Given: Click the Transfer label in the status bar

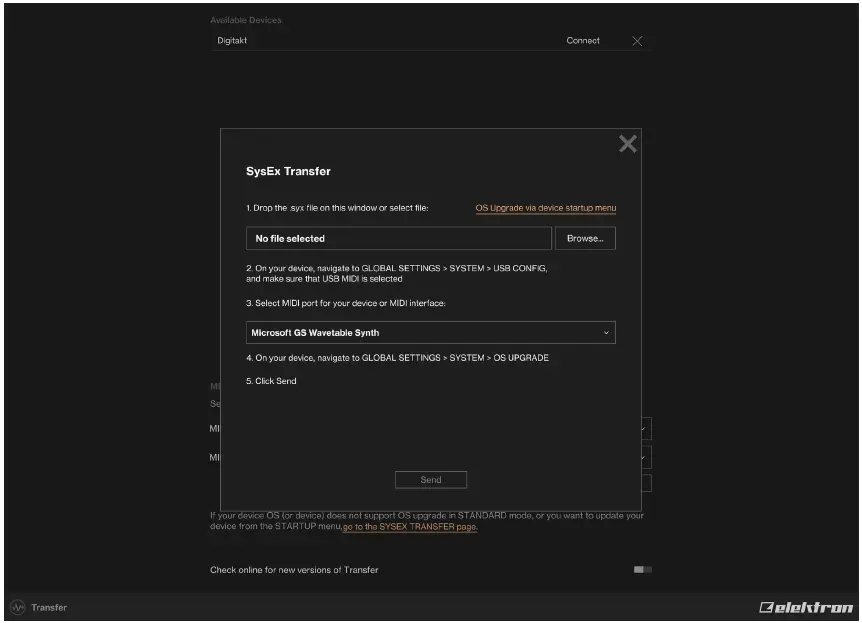Looking at the screenshot, I should [x=45, y=607].
